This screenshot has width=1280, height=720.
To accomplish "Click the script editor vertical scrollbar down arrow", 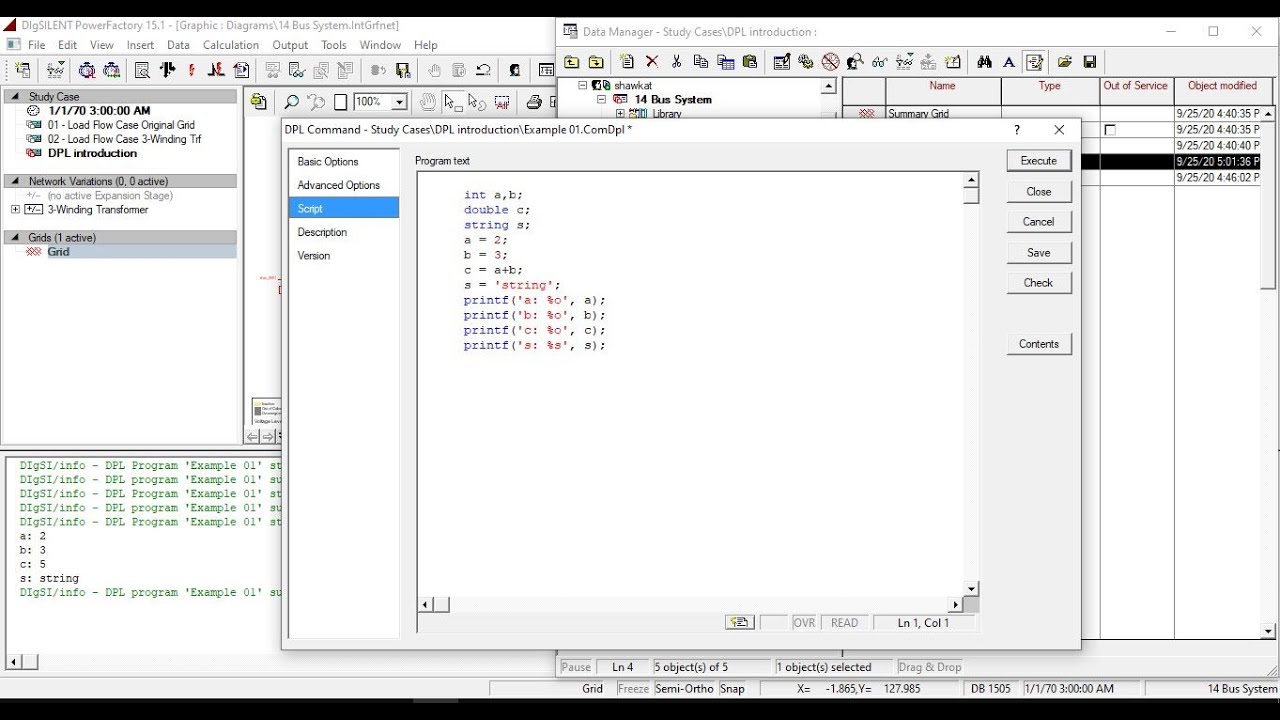I will click(971, 588).
